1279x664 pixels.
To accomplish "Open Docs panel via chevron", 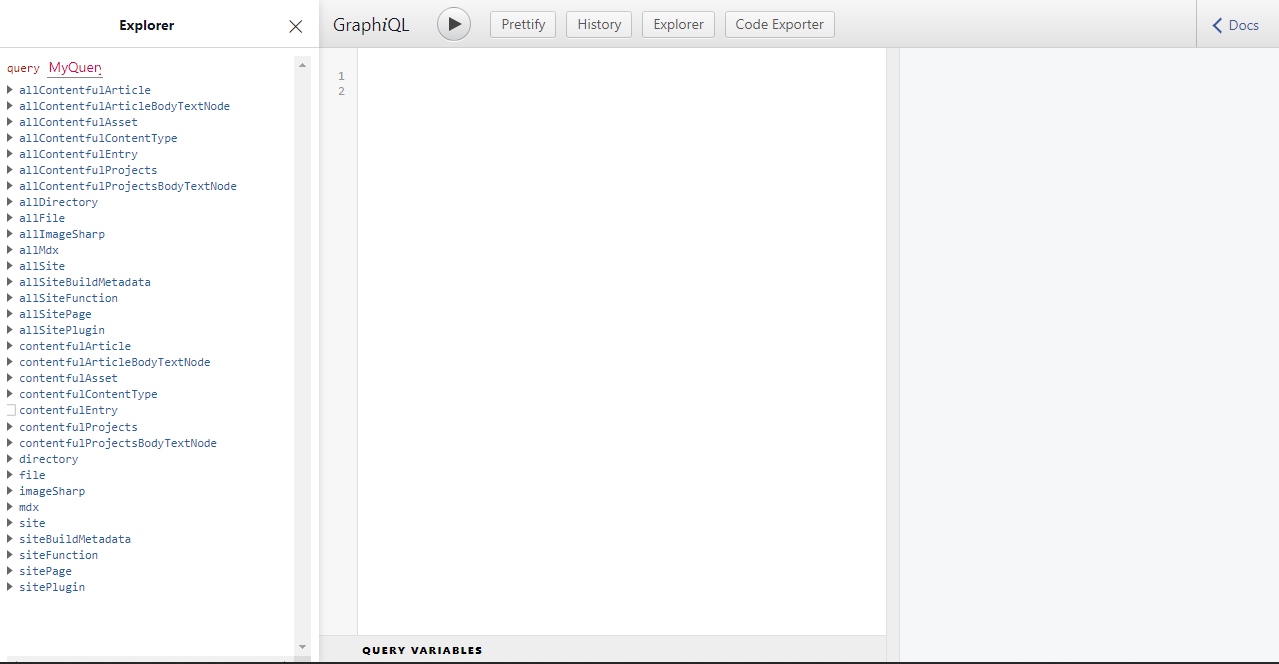I will pos(1217,25).
